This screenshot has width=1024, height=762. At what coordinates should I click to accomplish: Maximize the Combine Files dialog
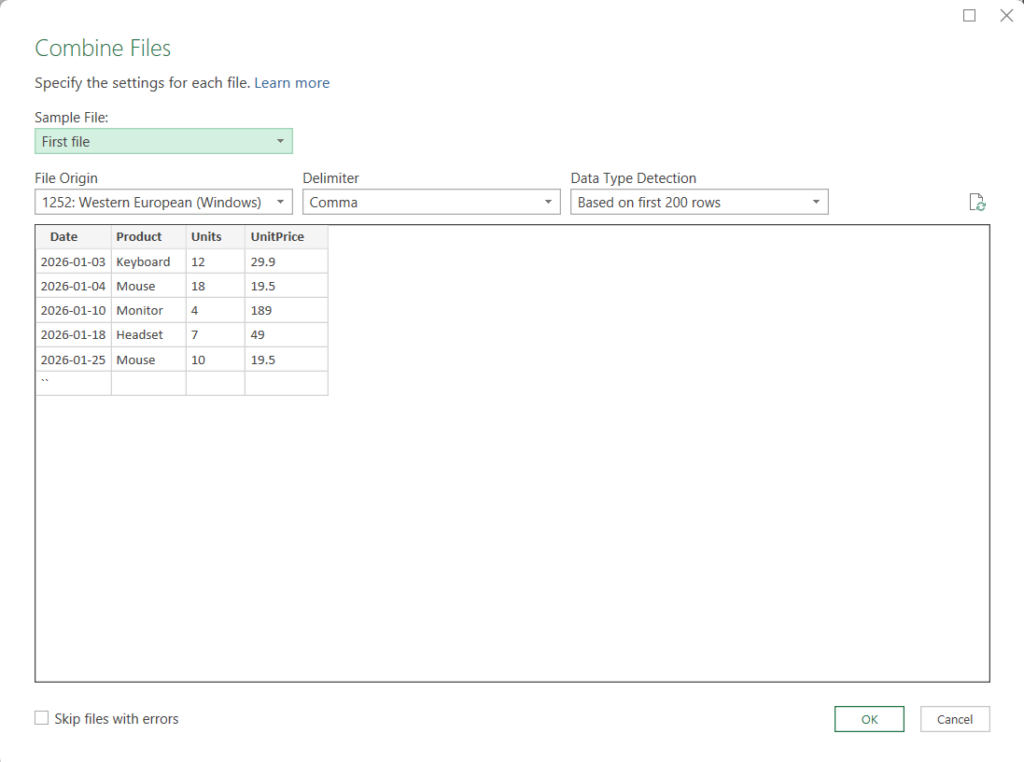point(969,15)
